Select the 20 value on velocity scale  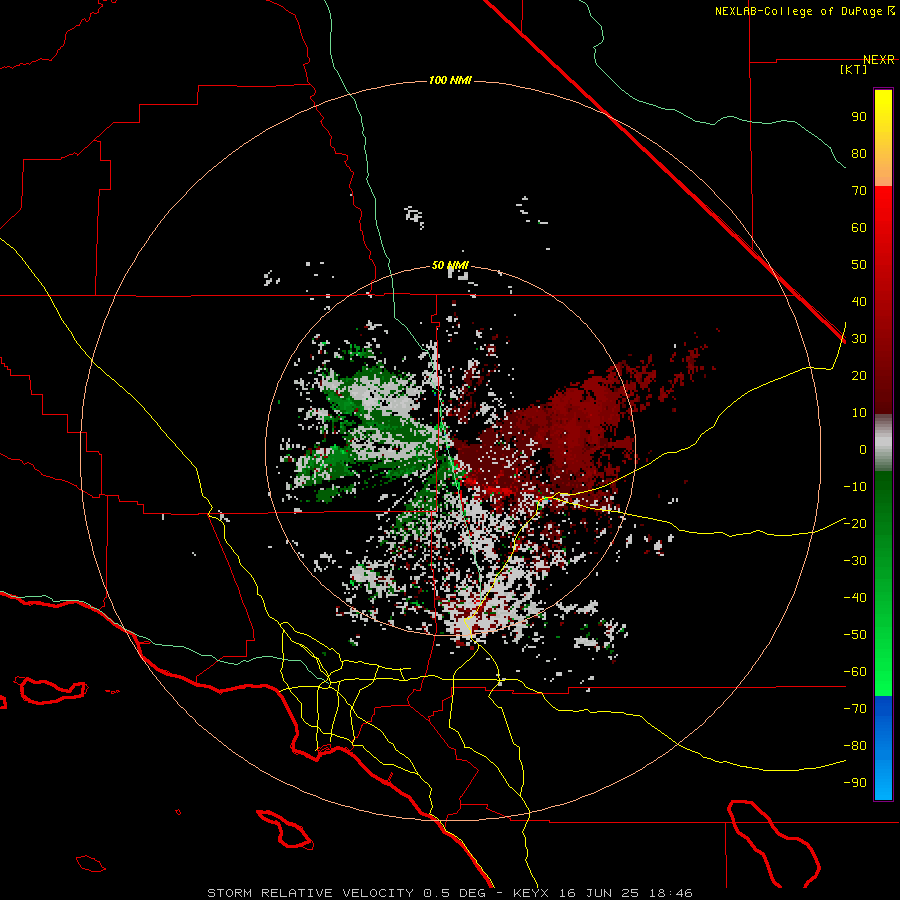859,376
